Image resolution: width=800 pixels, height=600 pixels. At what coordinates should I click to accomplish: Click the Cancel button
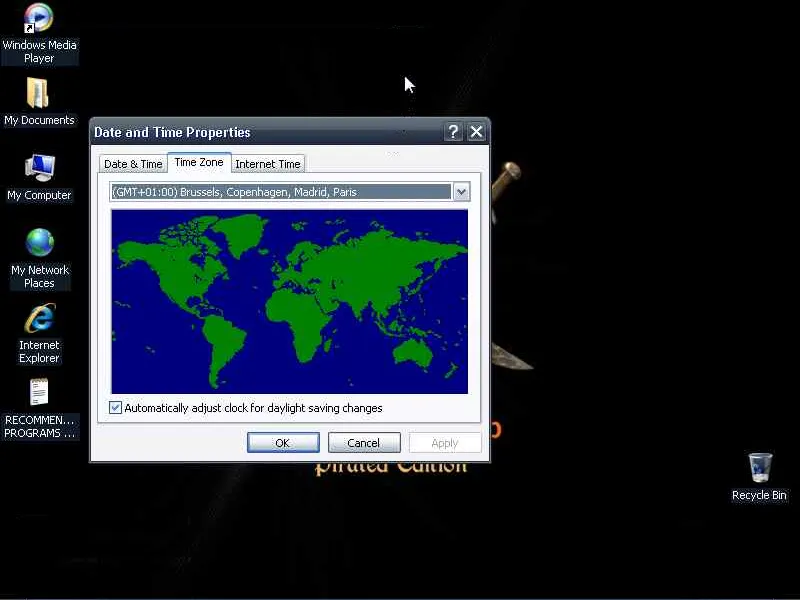pyautogui.click(x=364, y=442)
